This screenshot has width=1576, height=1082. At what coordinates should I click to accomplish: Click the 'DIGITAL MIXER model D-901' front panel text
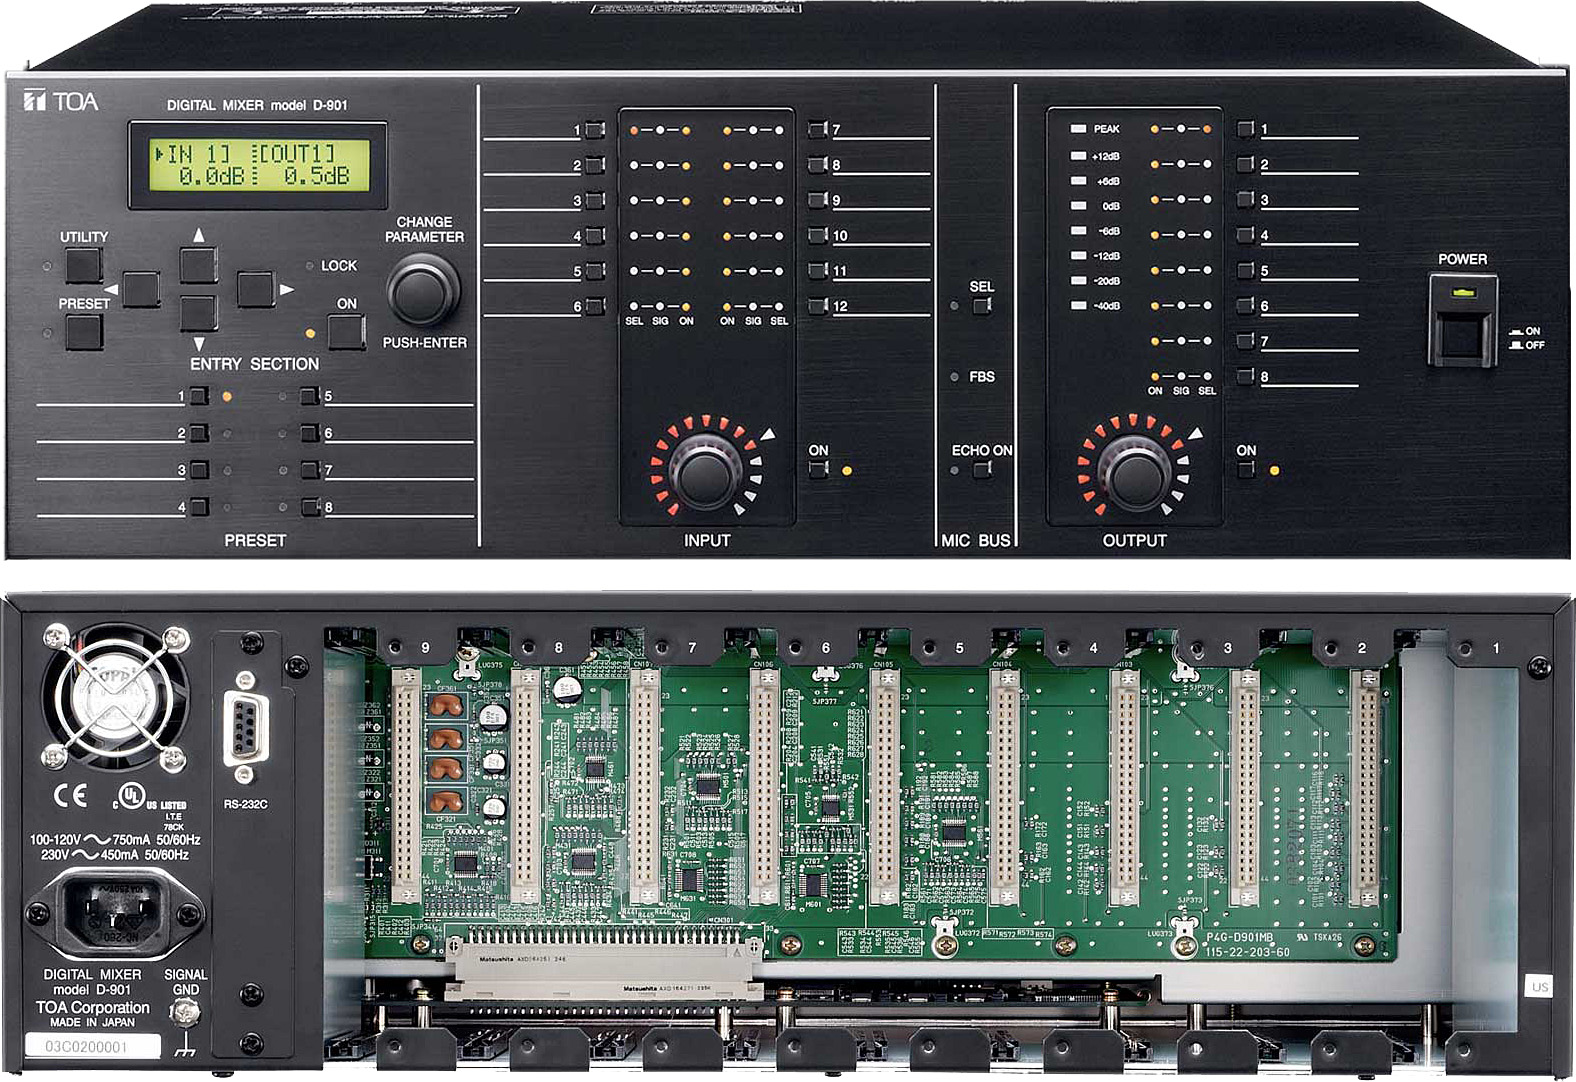(256, 105)
